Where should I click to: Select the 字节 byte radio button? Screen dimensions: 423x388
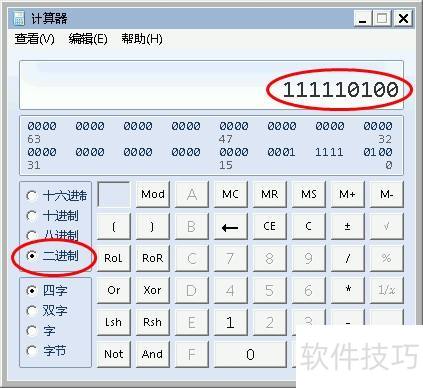[32, 351]
